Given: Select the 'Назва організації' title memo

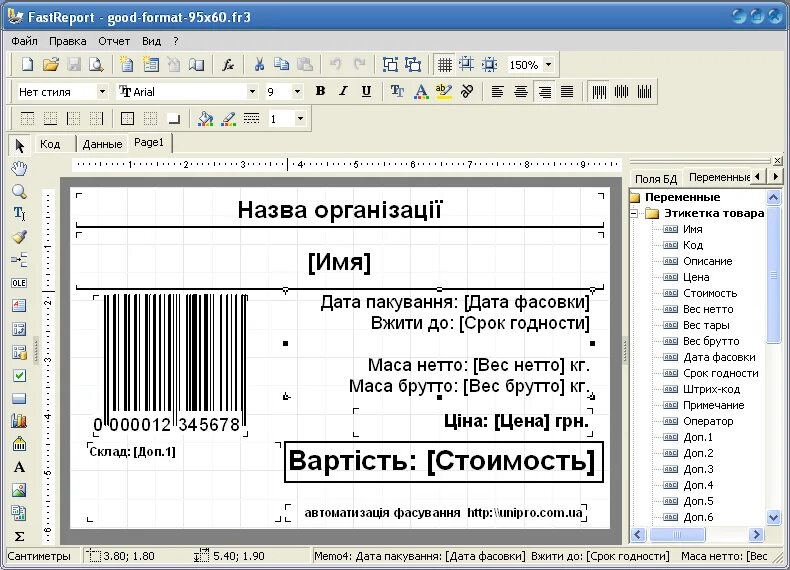Looking at the screenshot, I should tap(340, 210).
